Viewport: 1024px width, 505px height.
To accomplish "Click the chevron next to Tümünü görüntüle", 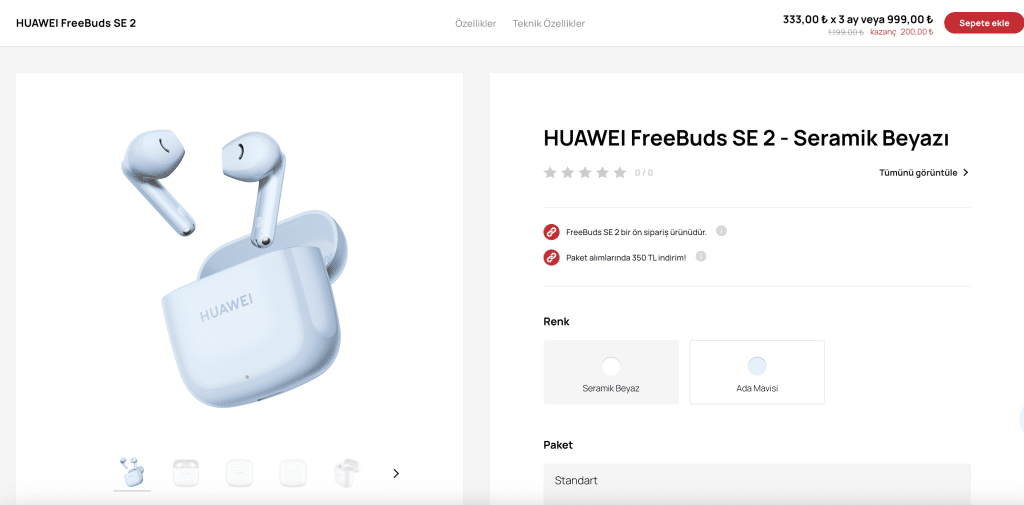I will pyautogui.click(x=966, y=173).
